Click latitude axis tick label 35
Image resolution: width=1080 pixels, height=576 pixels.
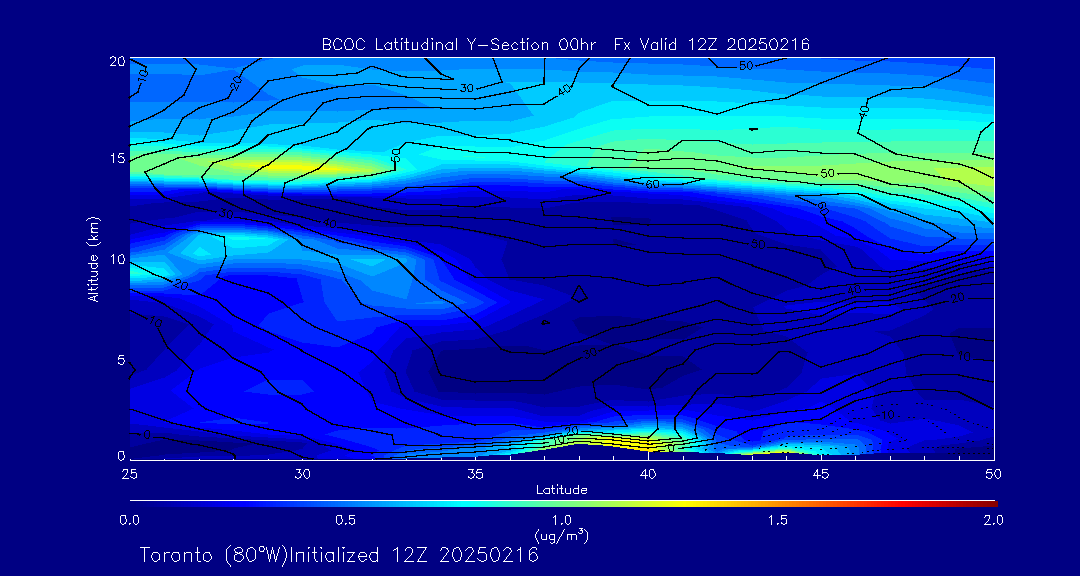point(475,473)
